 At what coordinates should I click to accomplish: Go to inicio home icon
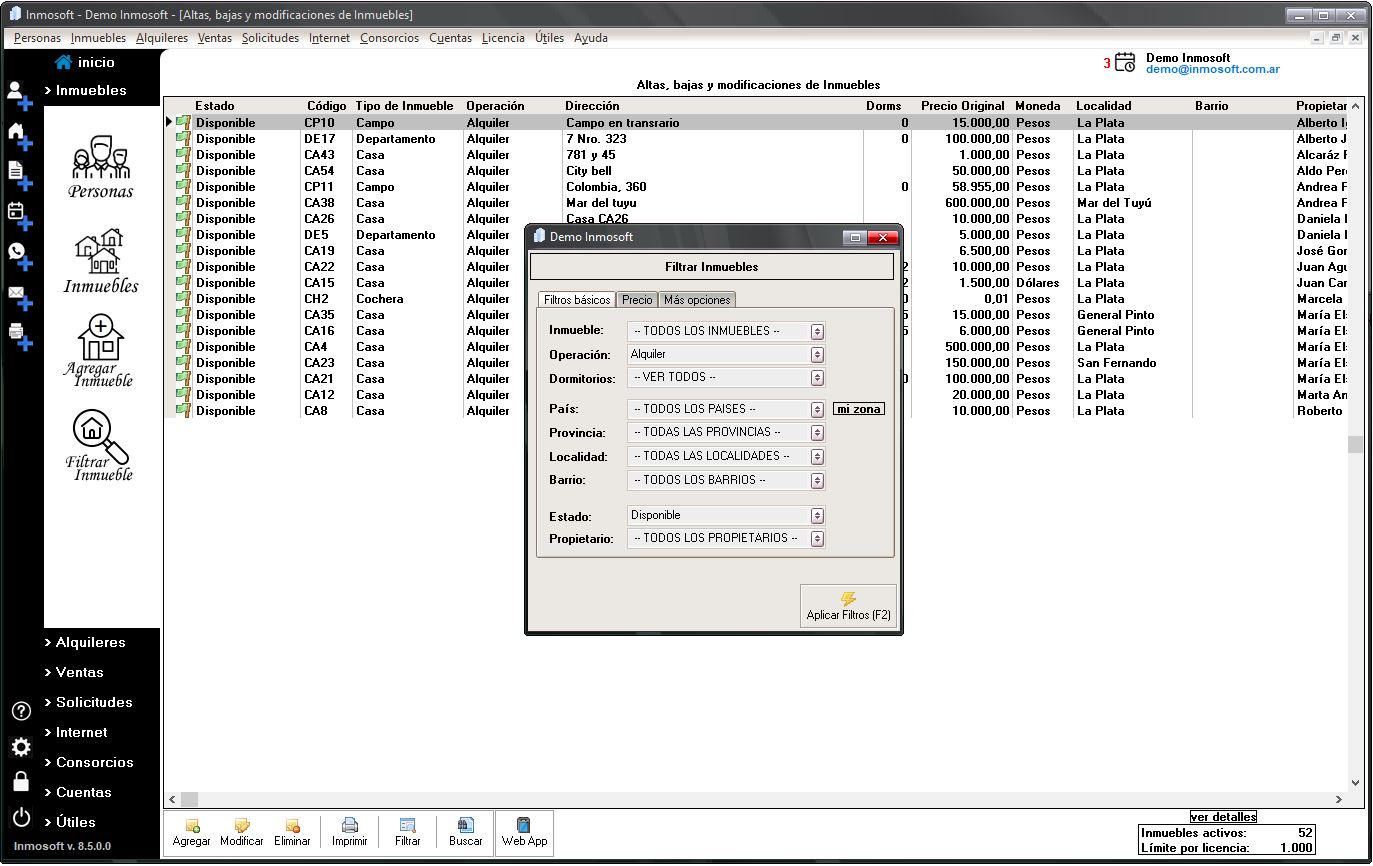click(64, 62)
